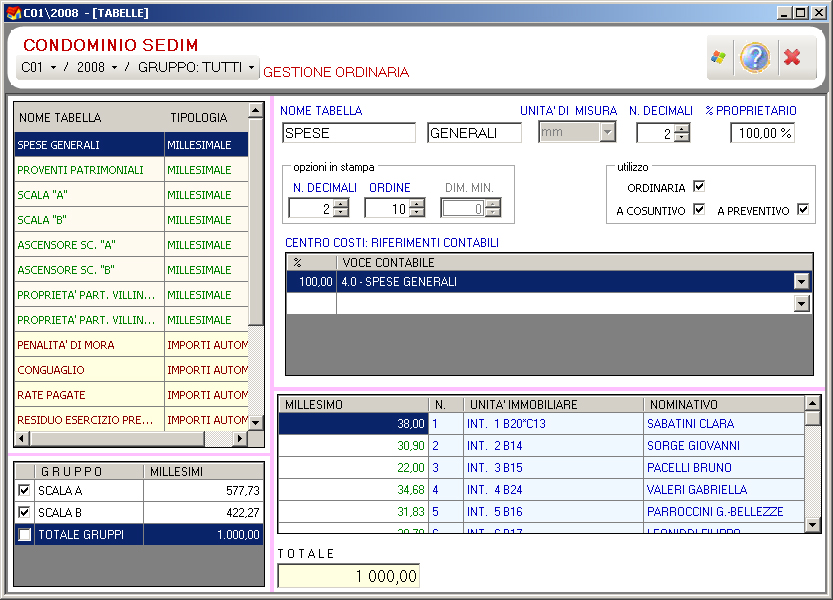
Task: Select the SPESE GENERALI table row
Action: click(x=132, y=145)
